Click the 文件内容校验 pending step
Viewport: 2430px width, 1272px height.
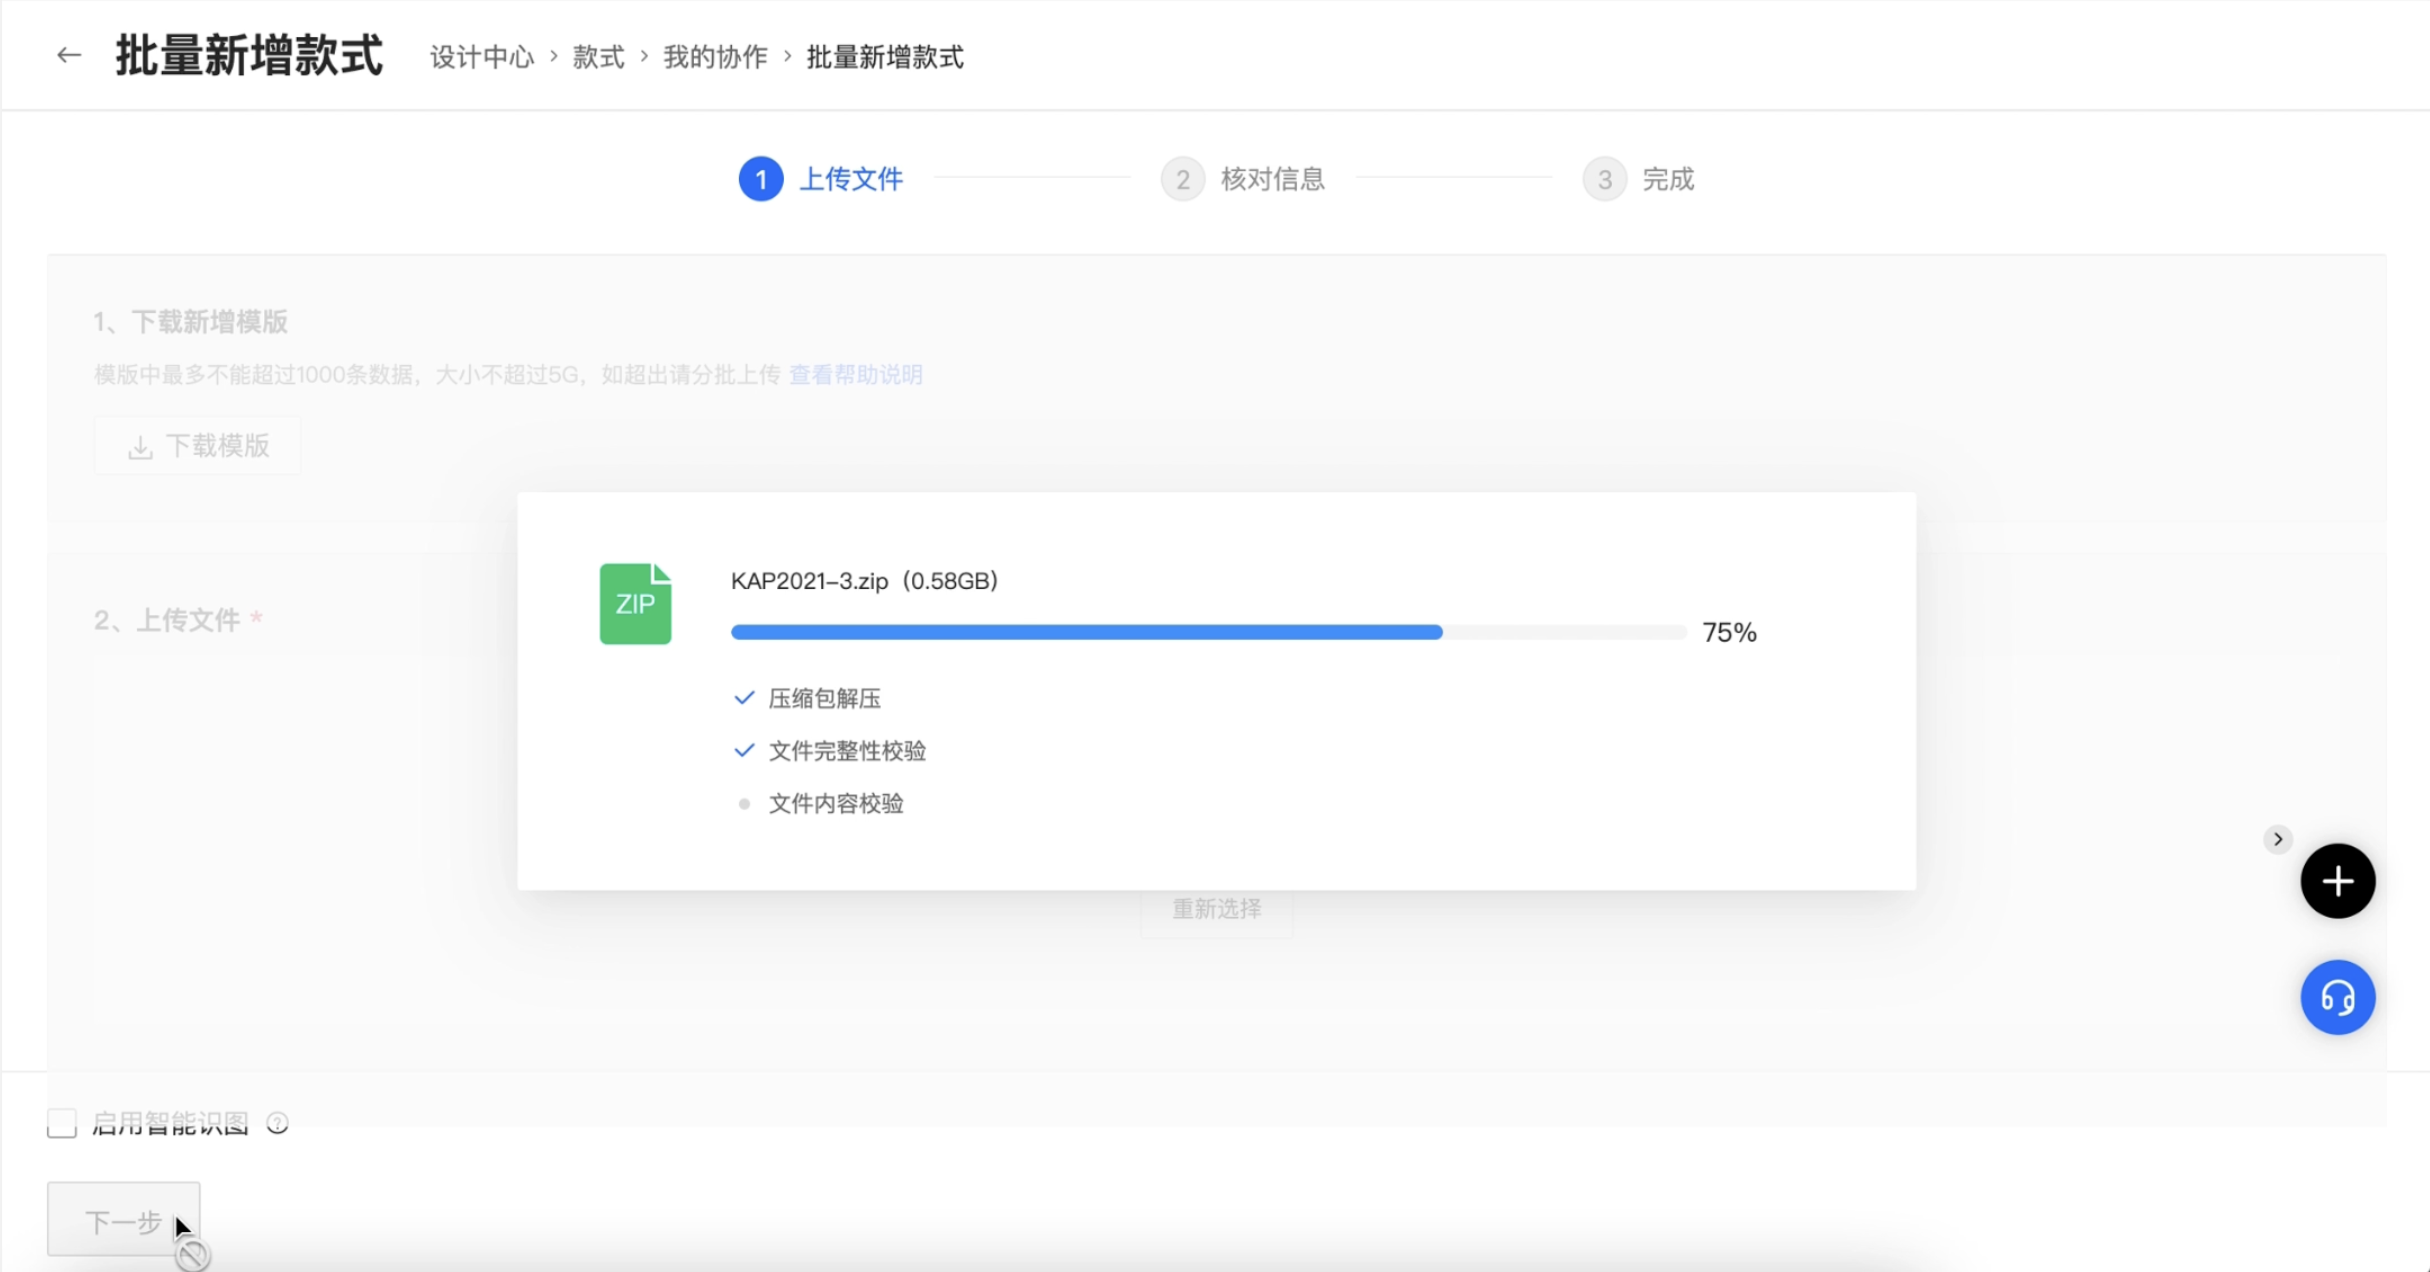[835, 804]
